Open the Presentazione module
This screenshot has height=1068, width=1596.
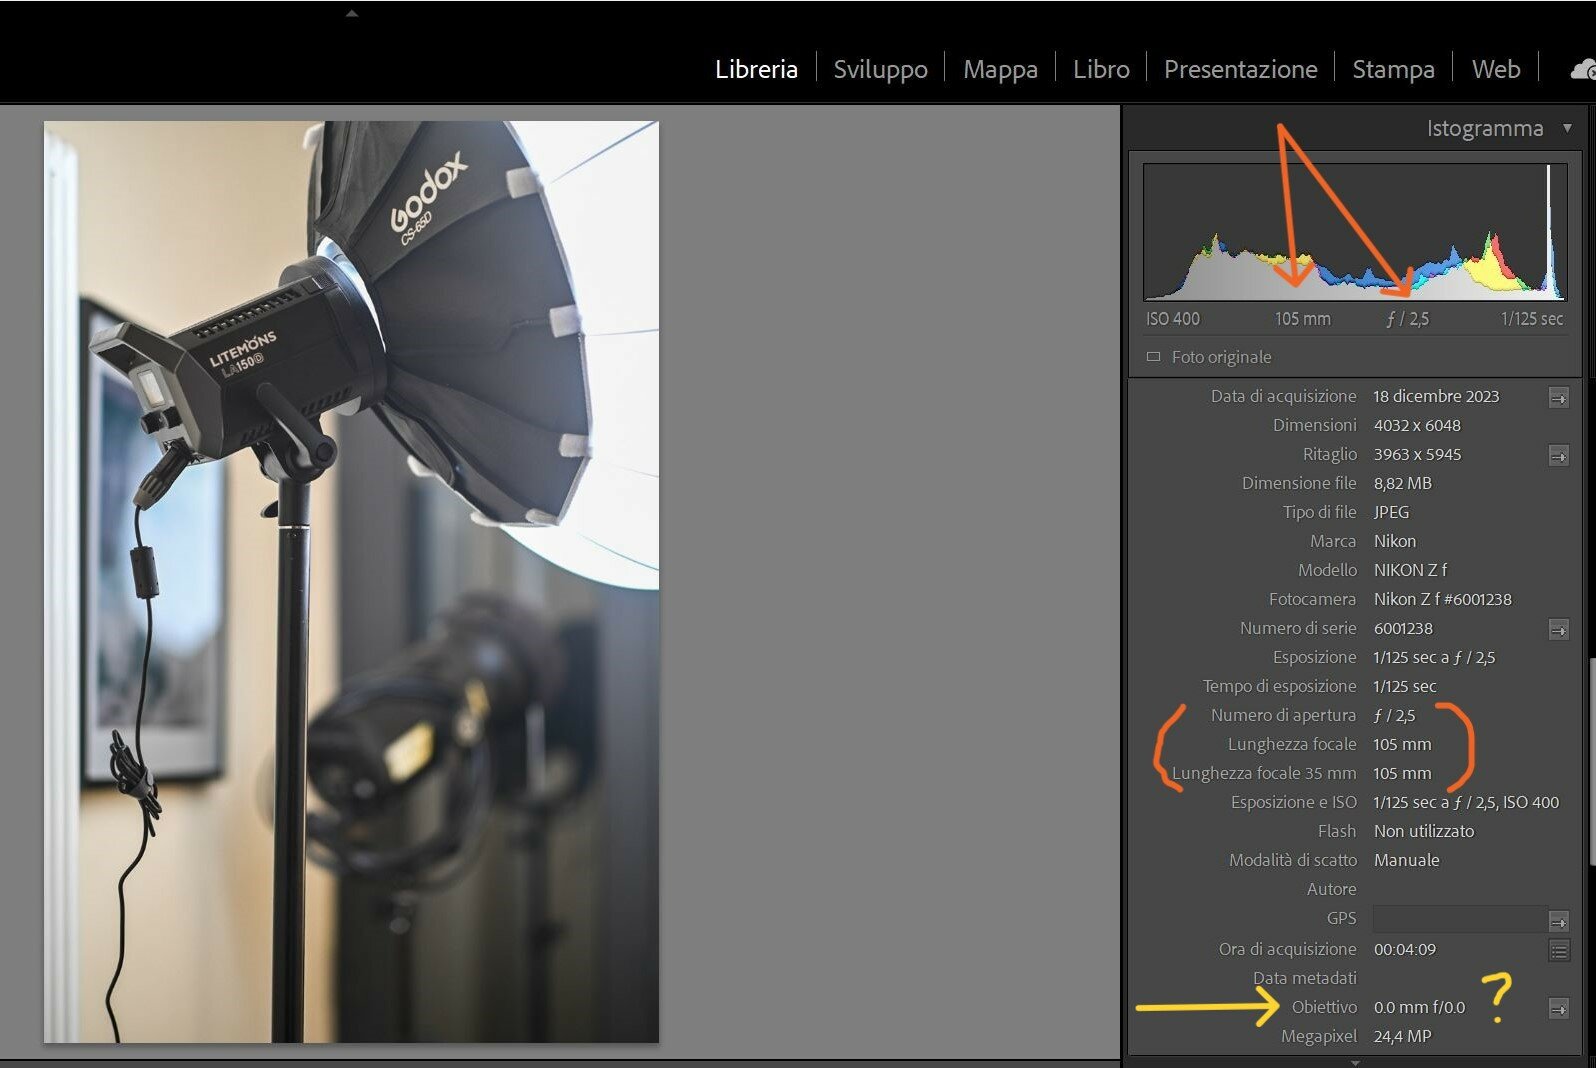(x=1240, y=69)
